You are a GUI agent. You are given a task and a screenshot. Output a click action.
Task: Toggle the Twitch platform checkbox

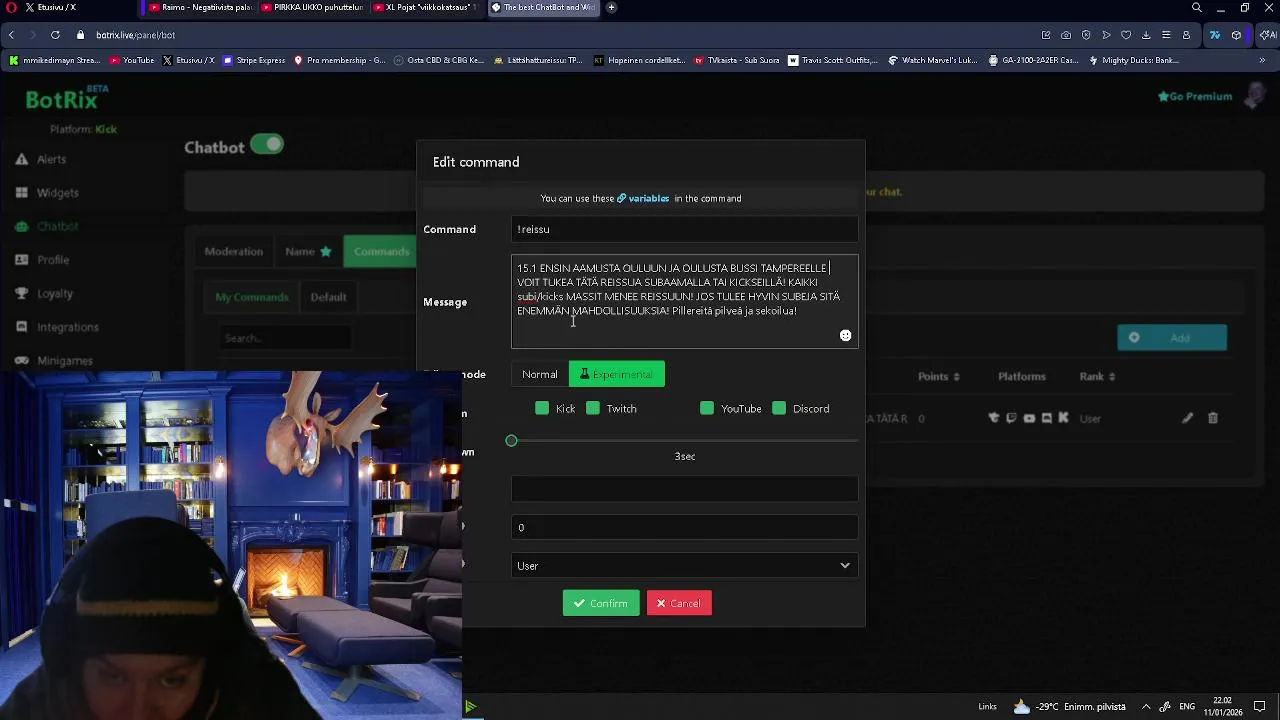pos(593,408)
